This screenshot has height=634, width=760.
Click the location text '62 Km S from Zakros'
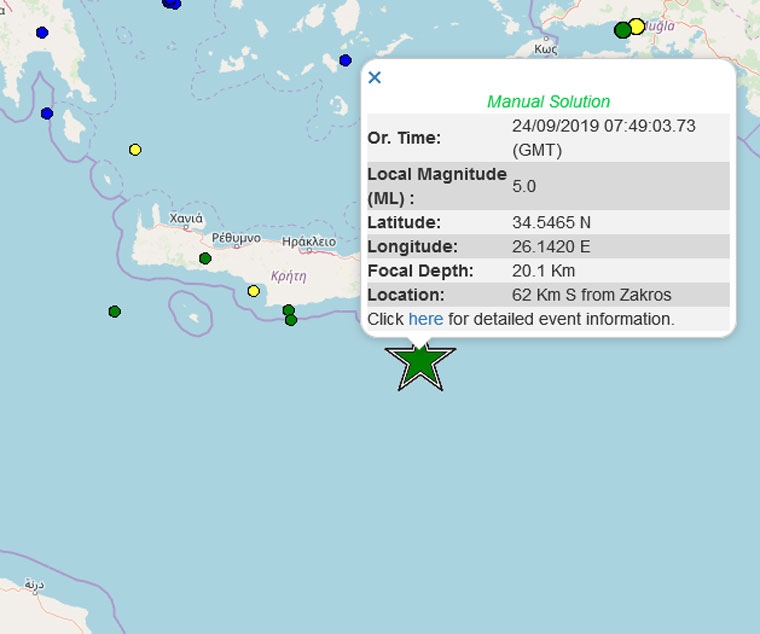click(590, 295)
